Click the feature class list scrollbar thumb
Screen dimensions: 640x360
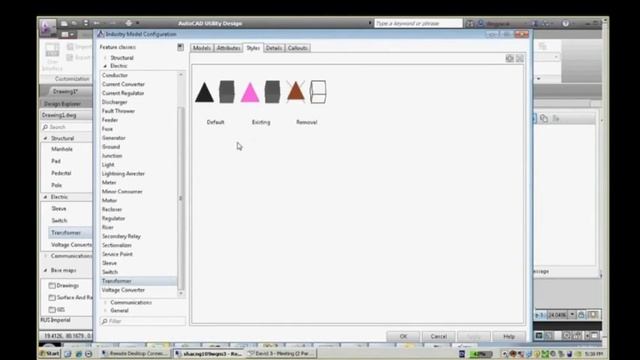click(180, 198)
